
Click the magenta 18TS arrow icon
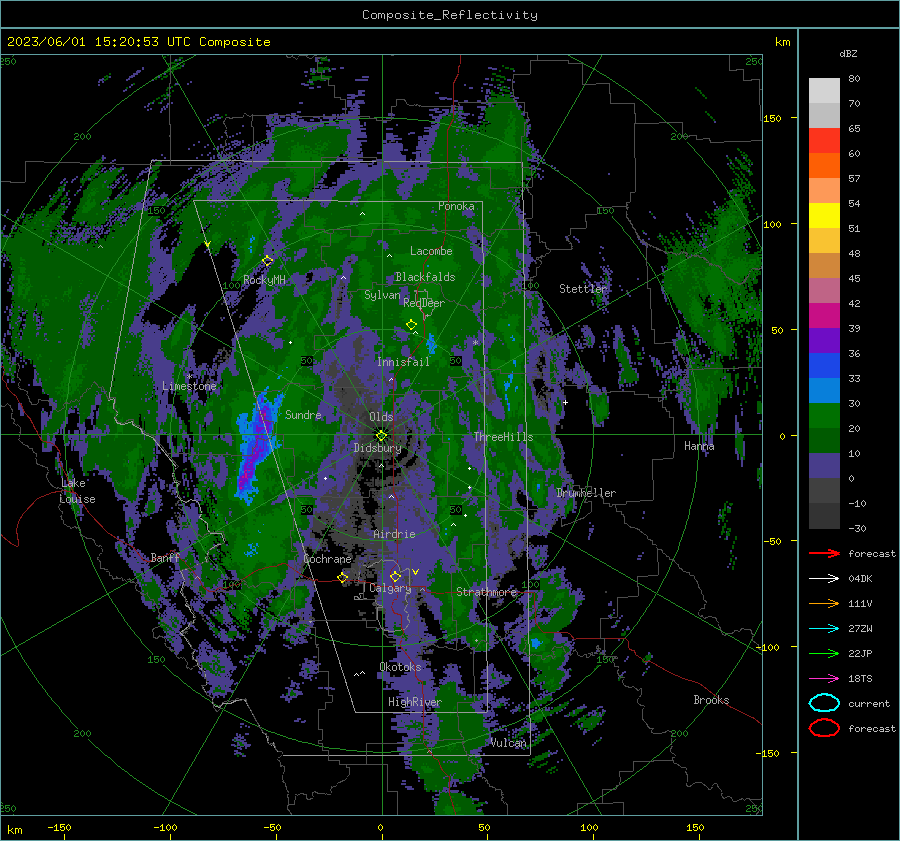[x=824, y=679]
